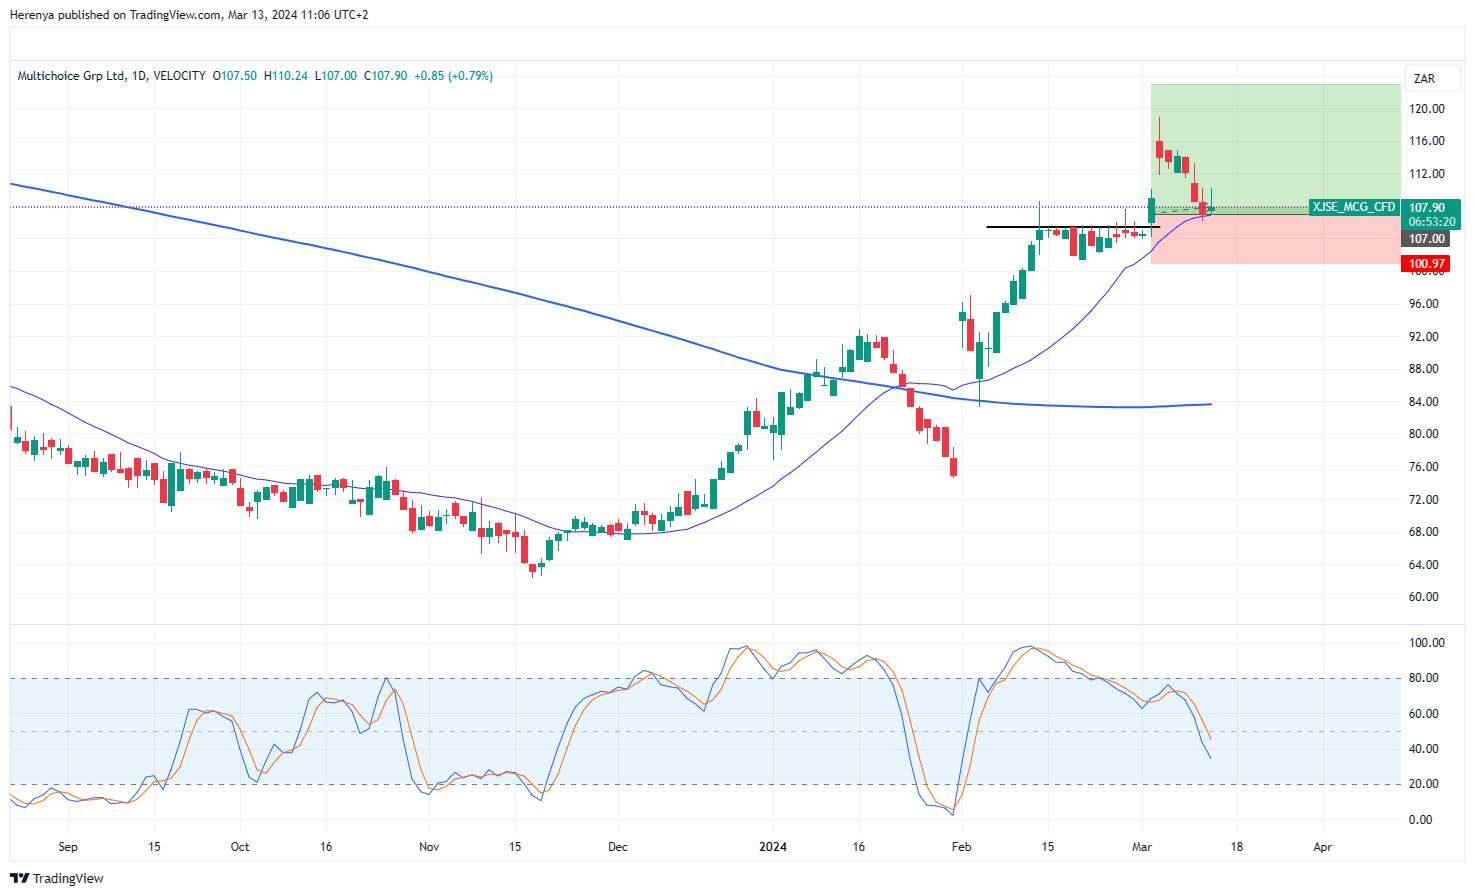Click the 92.00 price axis label
The height and width of the screenshot is (896, 1475).
1424,337
